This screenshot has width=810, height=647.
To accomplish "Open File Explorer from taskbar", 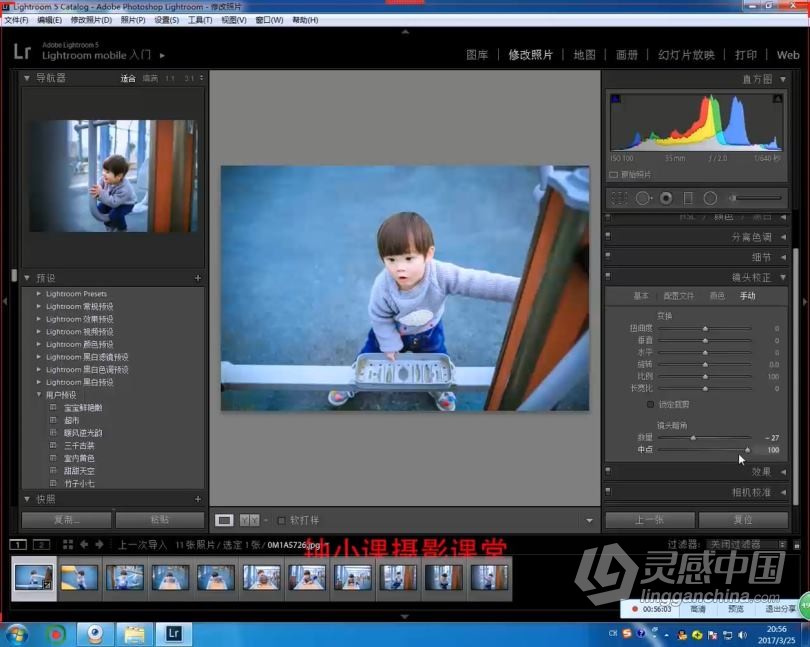I will click(134, 634).
